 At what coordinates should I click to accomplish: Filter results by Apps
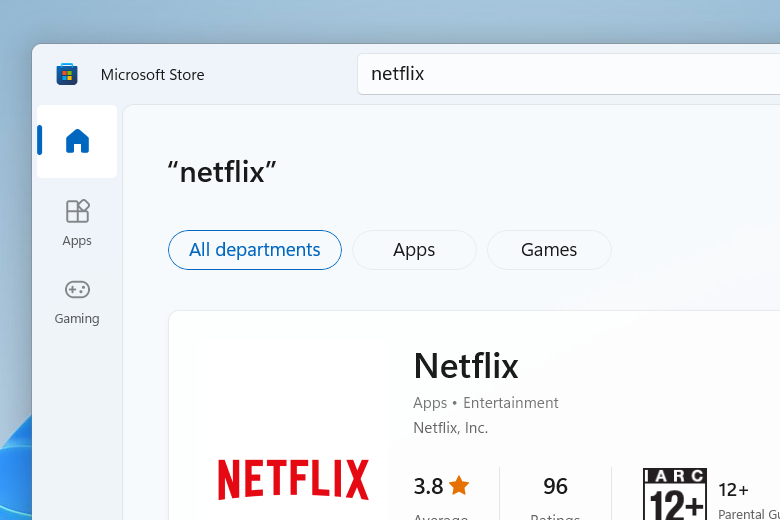point(414,250)
